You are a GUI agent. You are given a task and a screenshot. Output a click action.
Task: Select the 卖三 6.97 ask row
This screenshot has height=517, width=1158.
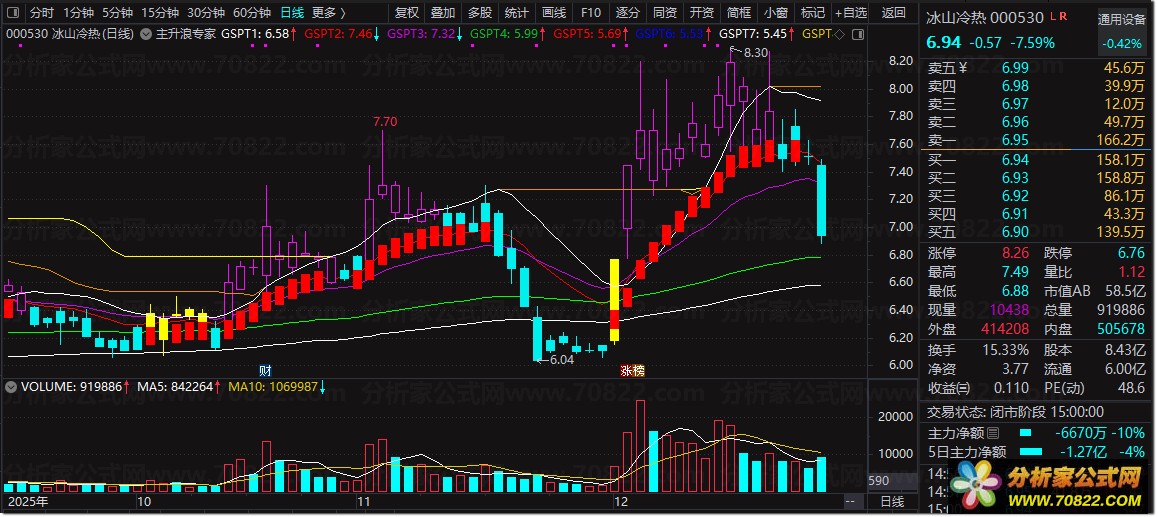[1038, 104]
